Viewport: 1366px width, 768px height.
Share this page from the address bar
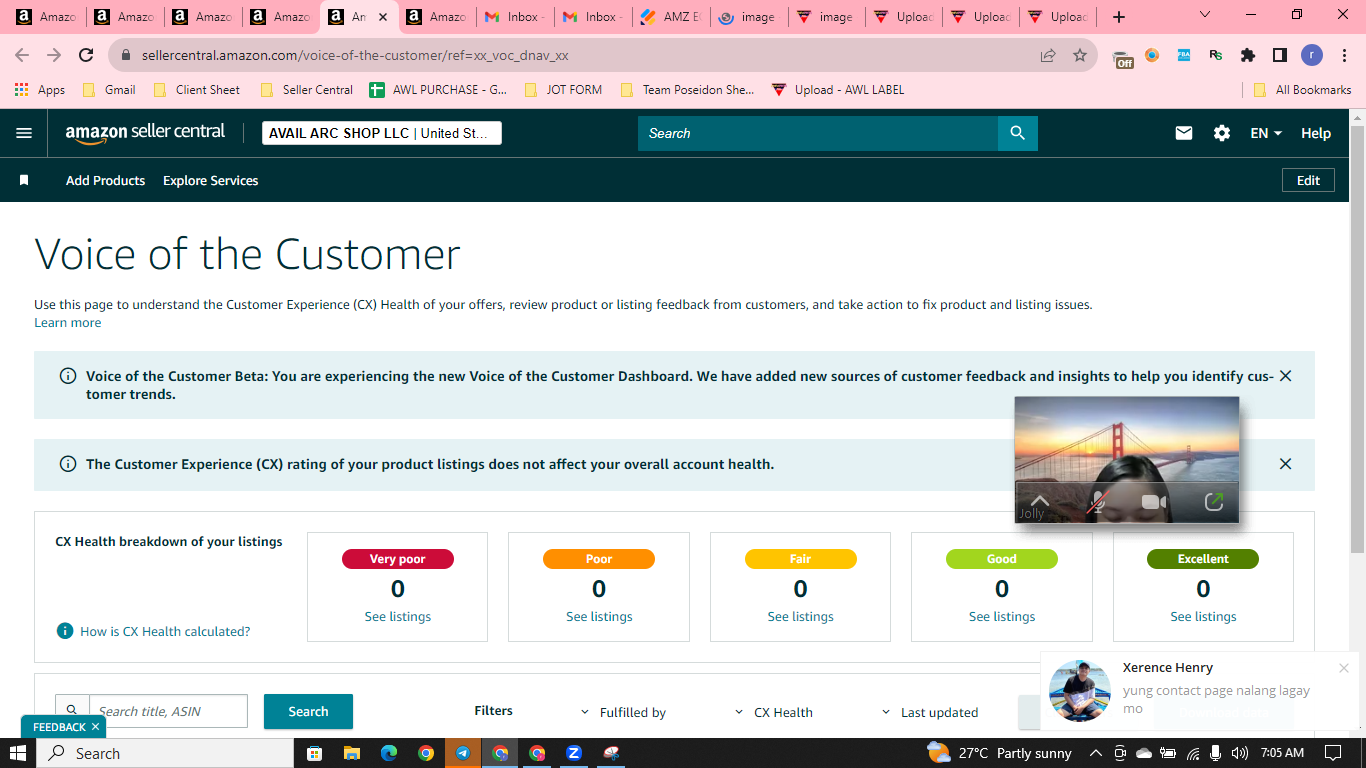coord(1048,56)
